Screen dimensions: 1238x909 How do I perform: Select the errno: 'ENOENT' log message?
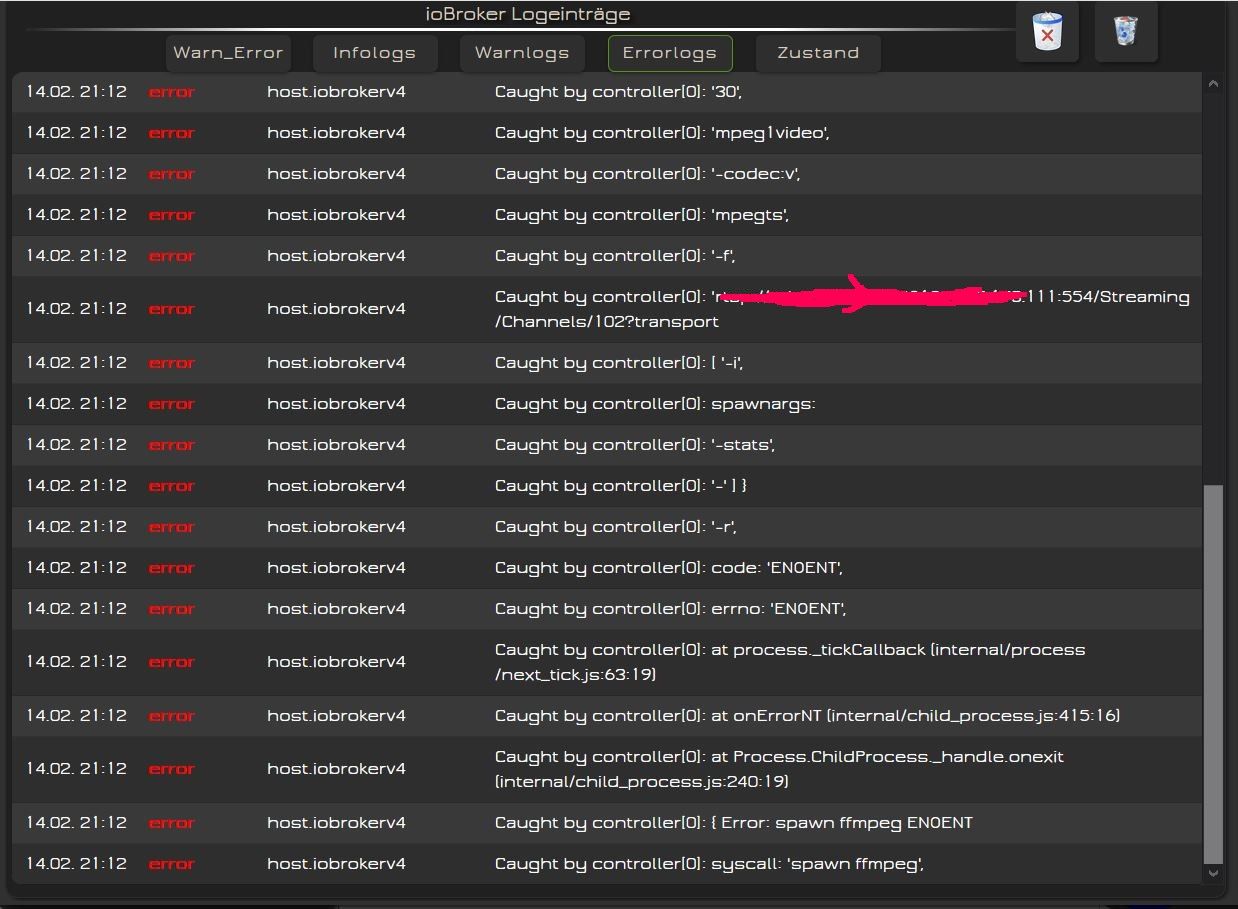point(671,609)
